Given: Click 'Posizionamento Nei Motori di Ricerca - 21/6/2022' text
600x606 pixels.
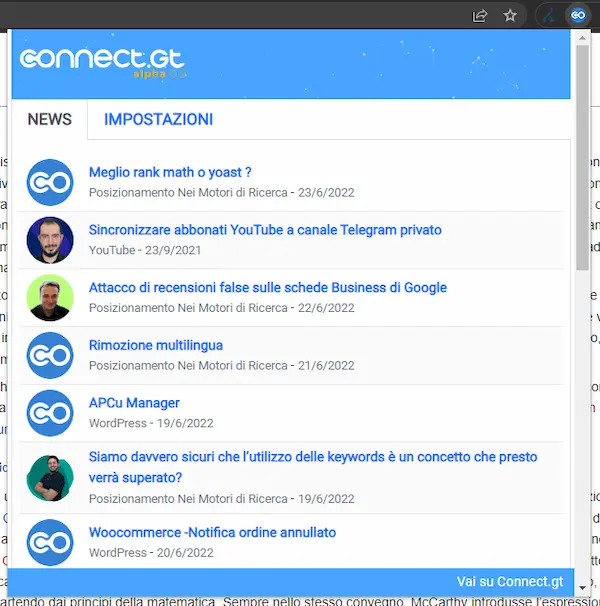Looking at the screenshot, I should (x=222, y=365).
